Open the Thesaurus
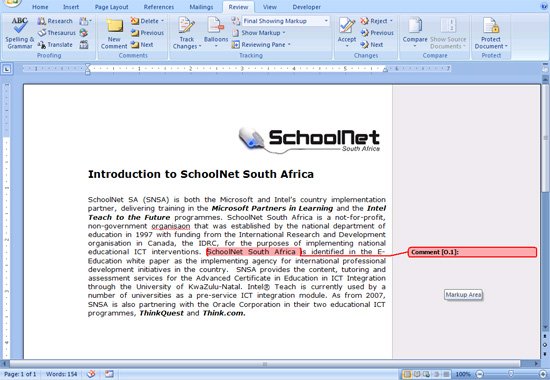The width and height of the screenshot is (550, 380). coord(56,33)
